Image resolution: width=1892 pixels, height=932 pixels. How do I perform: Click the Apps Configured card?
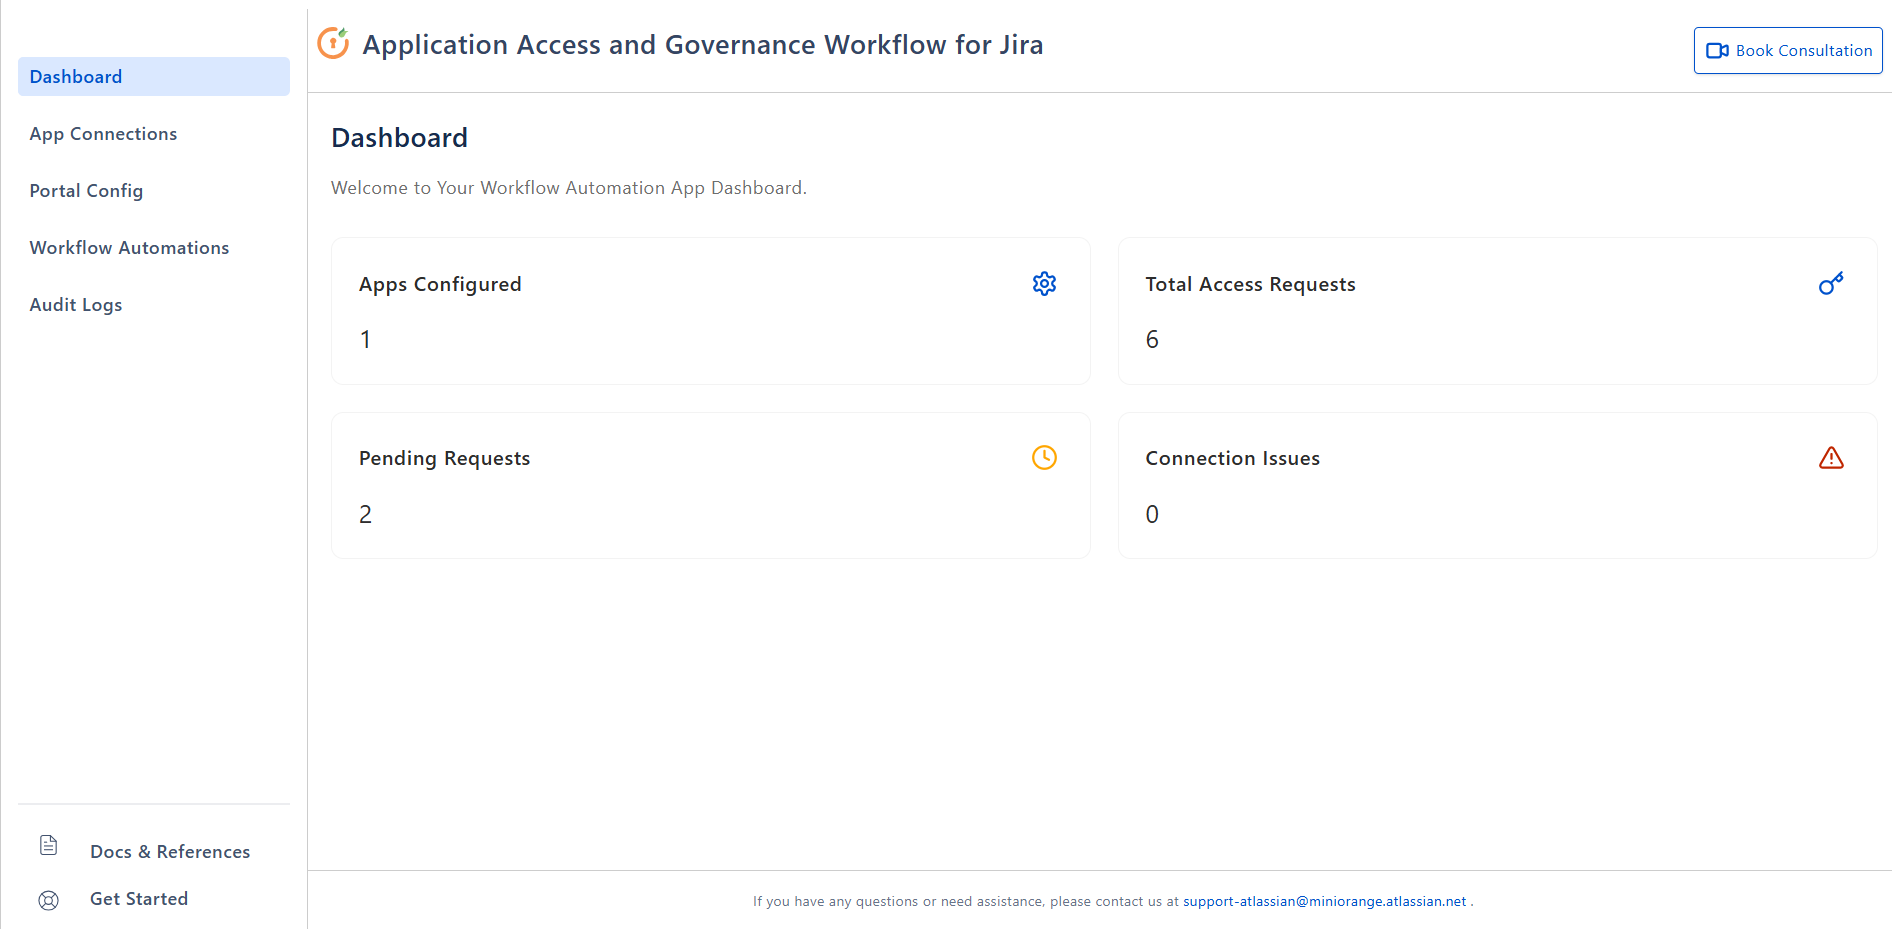tap(710, 311)
